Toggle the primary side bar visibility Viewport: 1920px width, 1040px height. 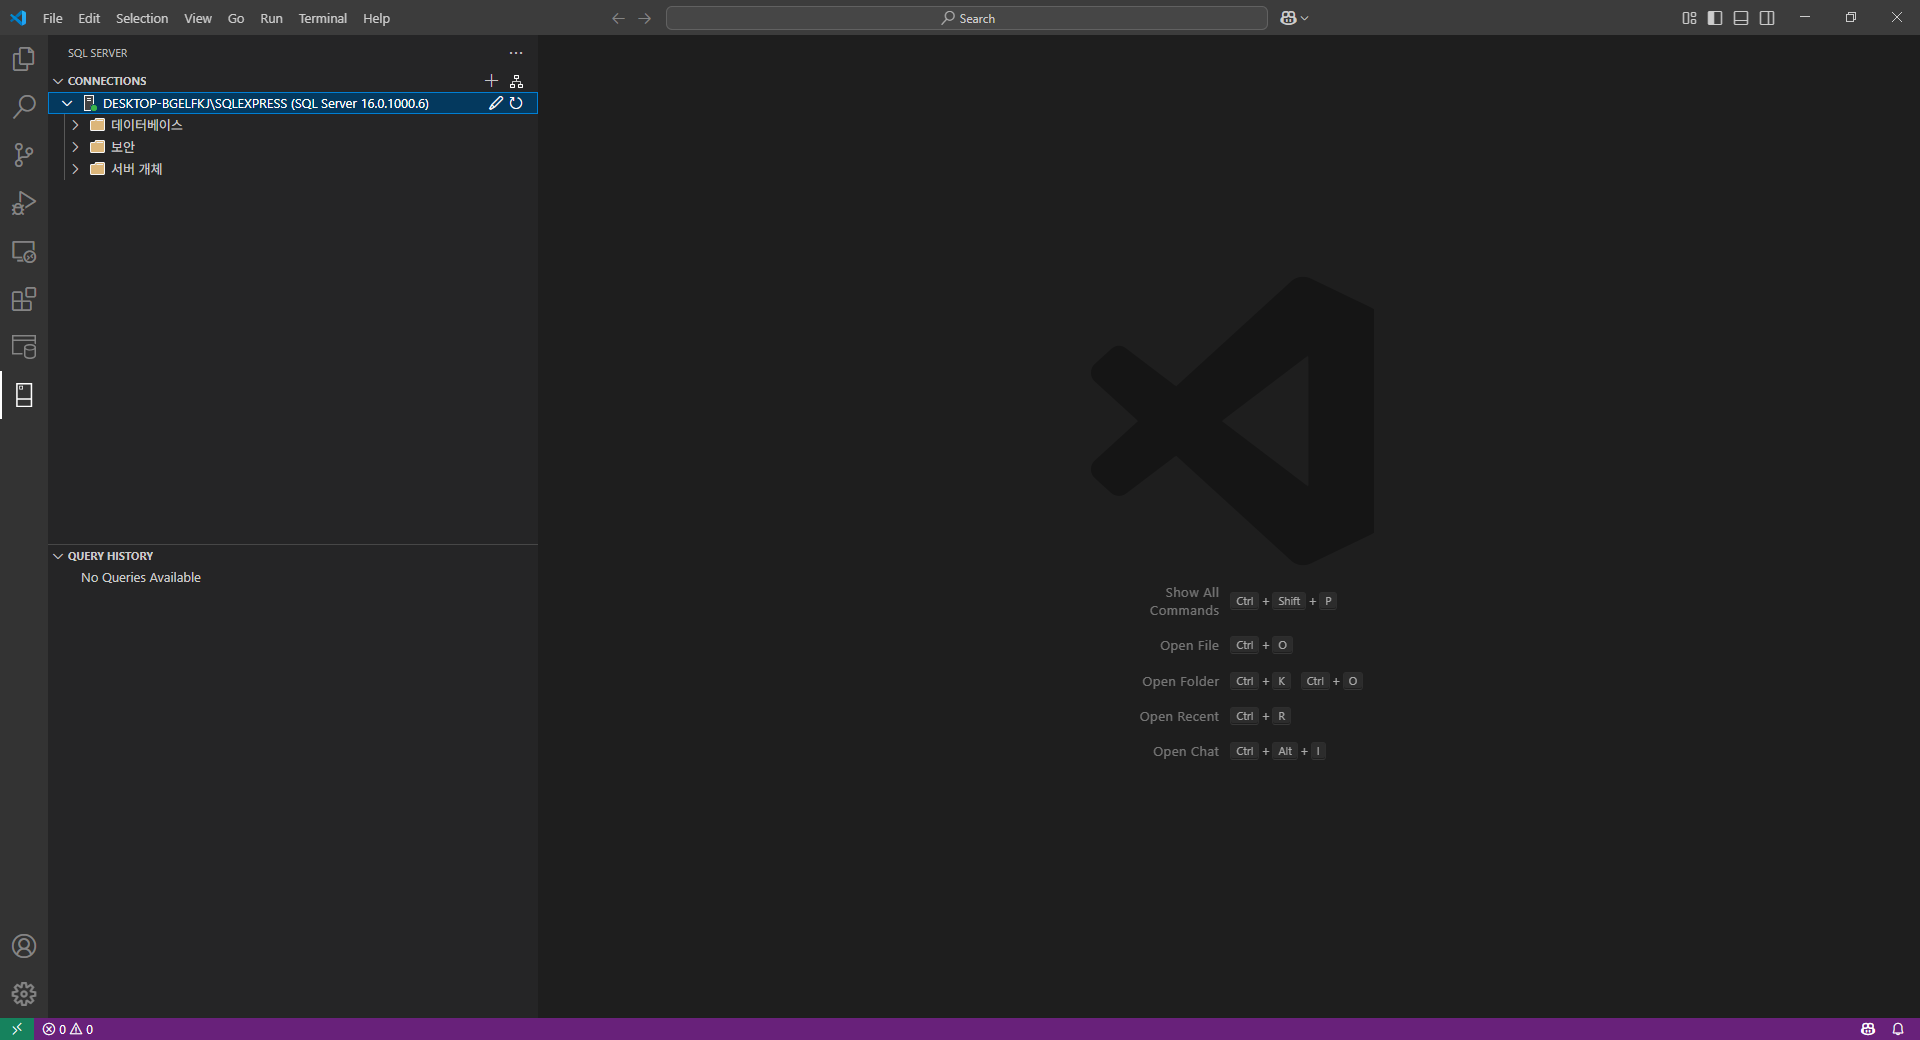point(1715,18)
